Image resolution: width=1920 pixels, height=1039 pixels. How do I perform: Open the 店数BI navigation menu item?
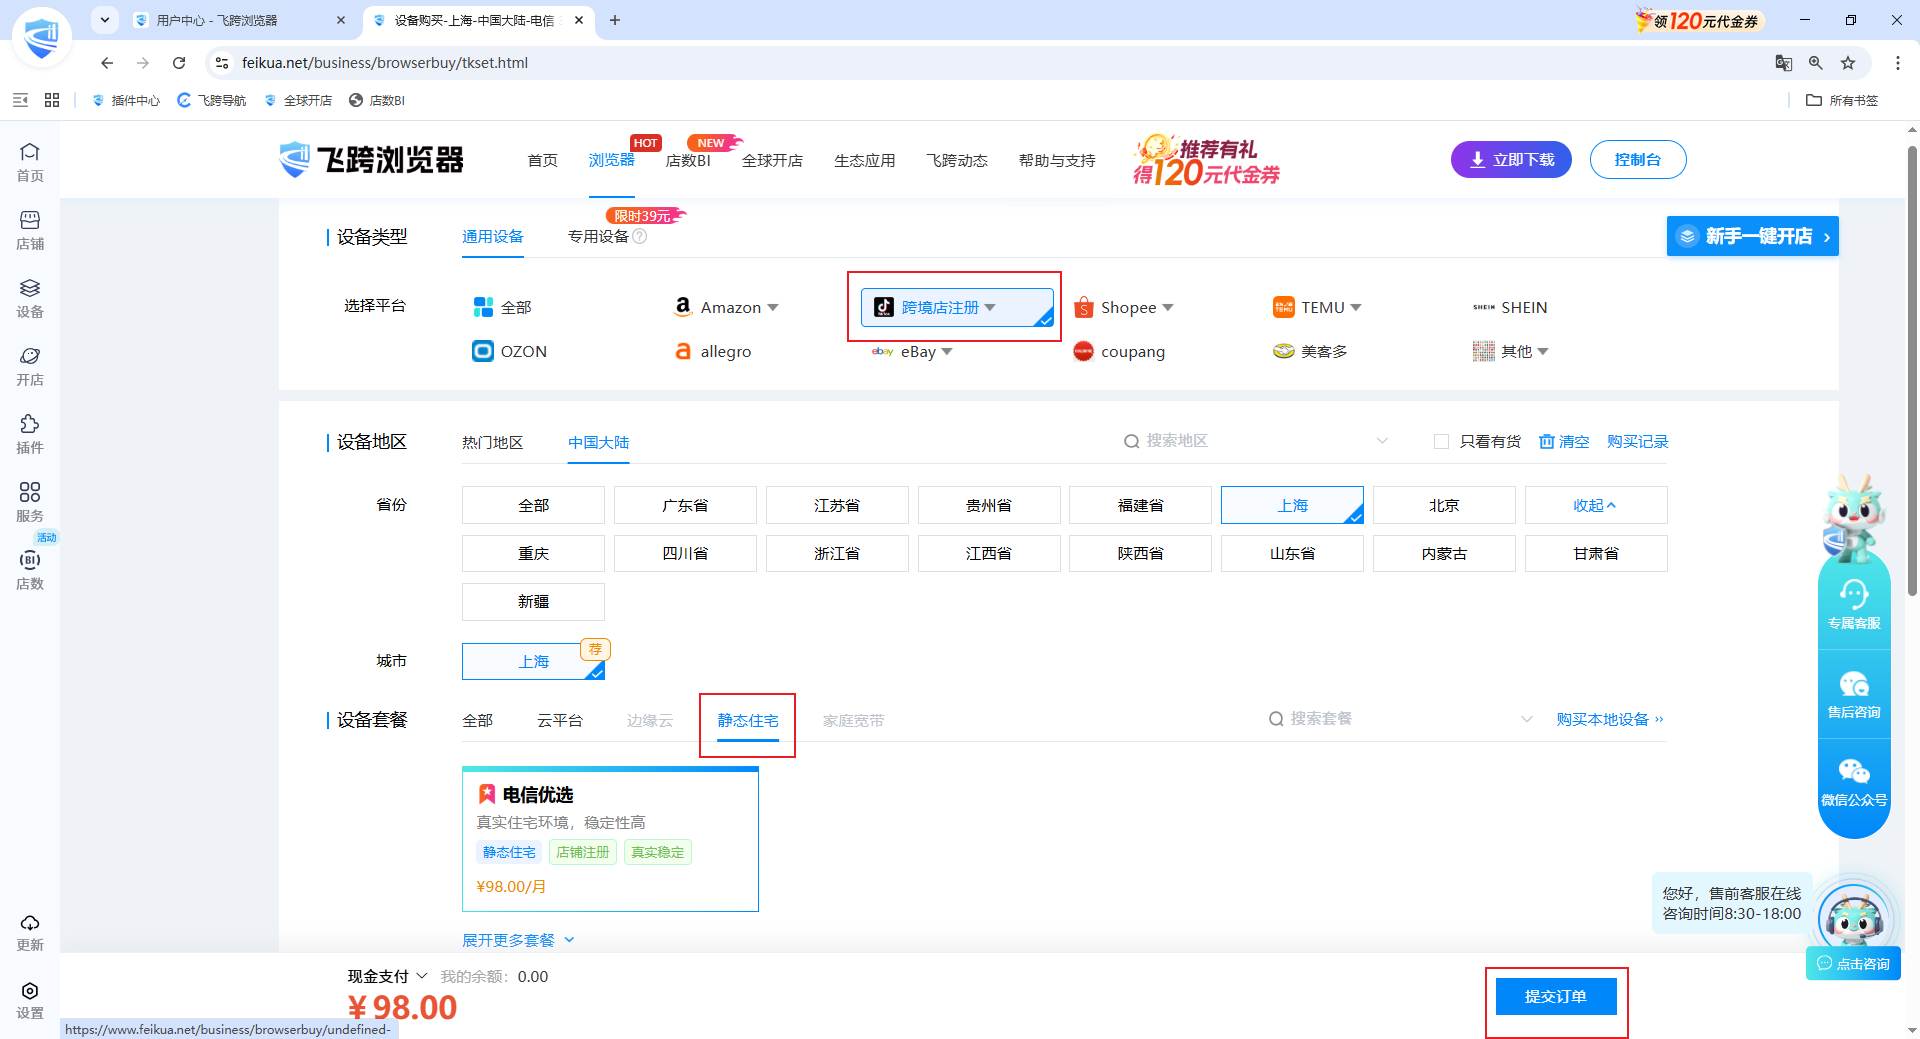pyautogui.click(x=688, y=160)
